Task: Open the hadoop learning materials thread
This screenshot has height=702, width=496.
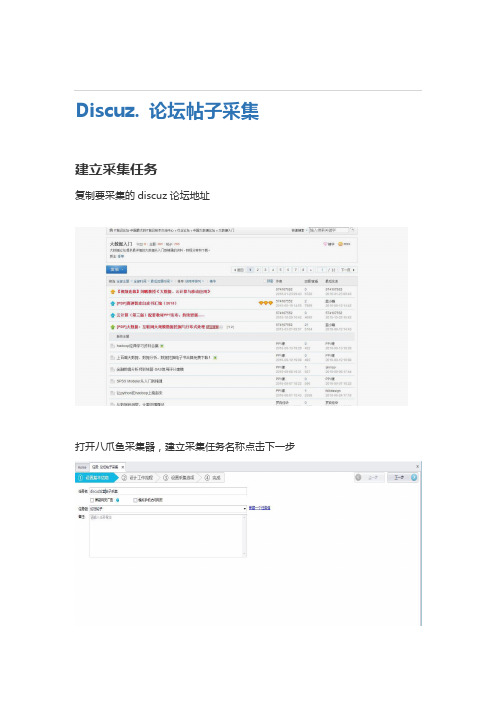Action: [x=137, y=346]
